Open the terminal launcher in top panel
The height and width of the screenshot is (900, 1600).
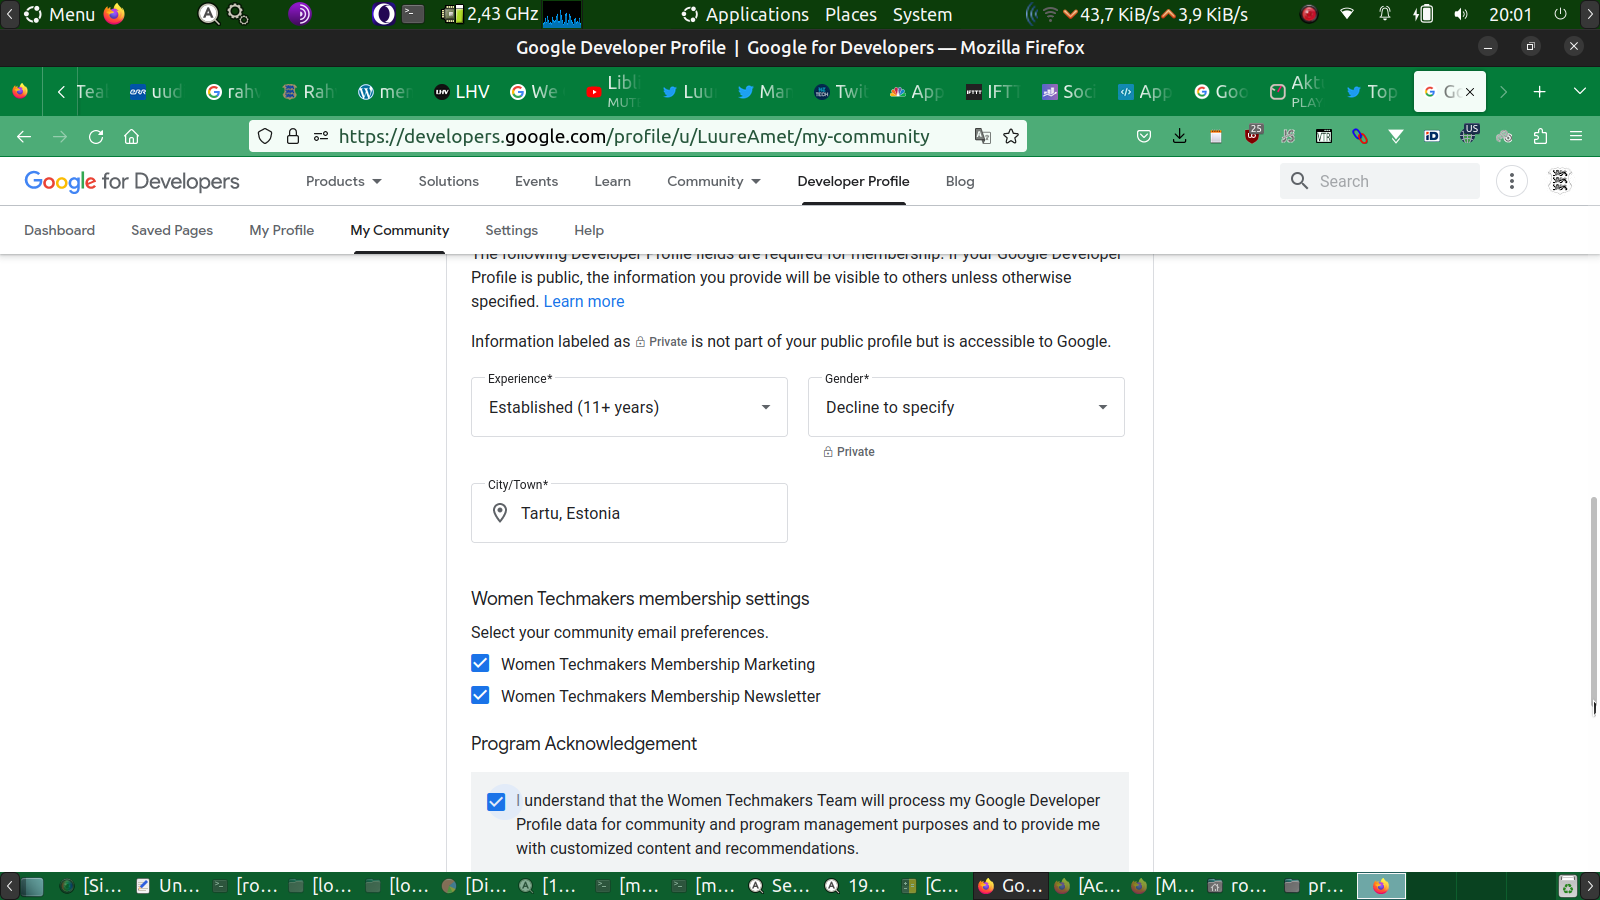(x=413, y=14)
